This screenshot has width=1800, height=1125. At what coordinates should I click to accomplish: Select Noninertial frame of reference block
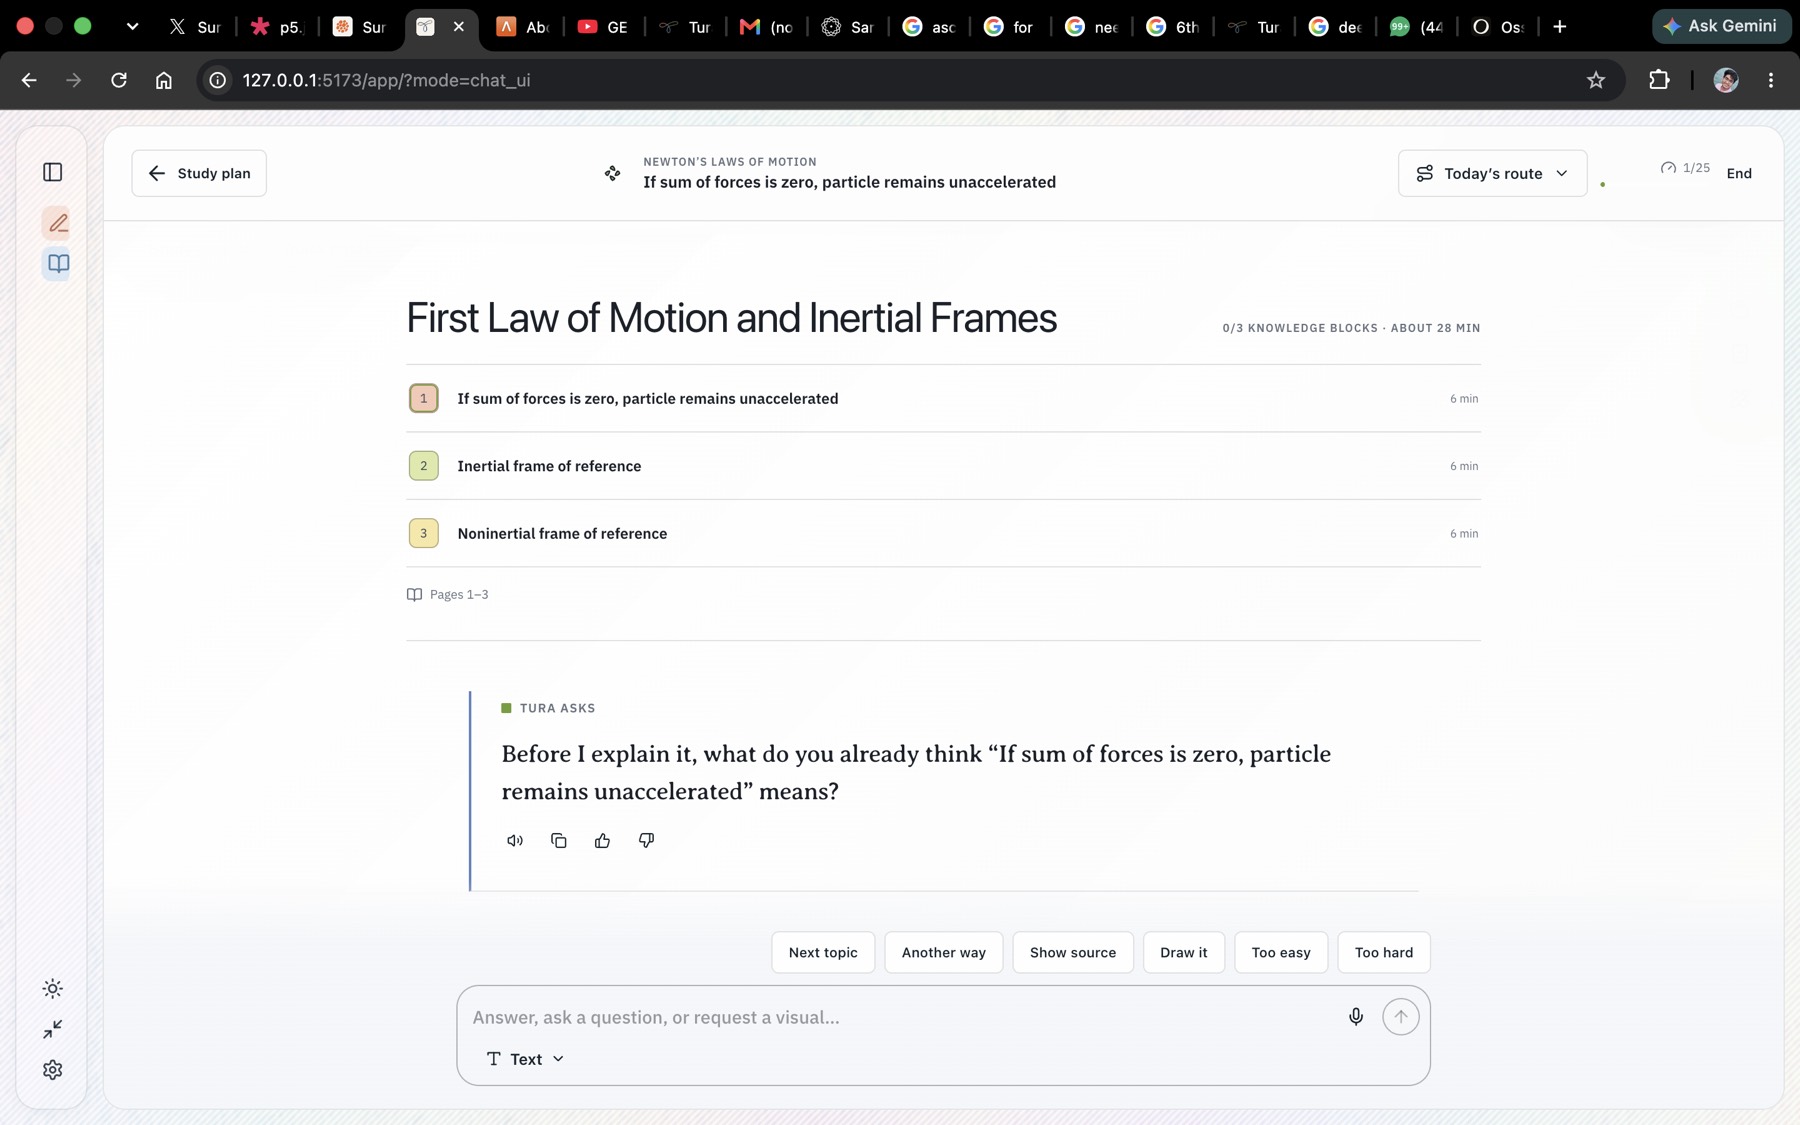[x=943, y=534]
